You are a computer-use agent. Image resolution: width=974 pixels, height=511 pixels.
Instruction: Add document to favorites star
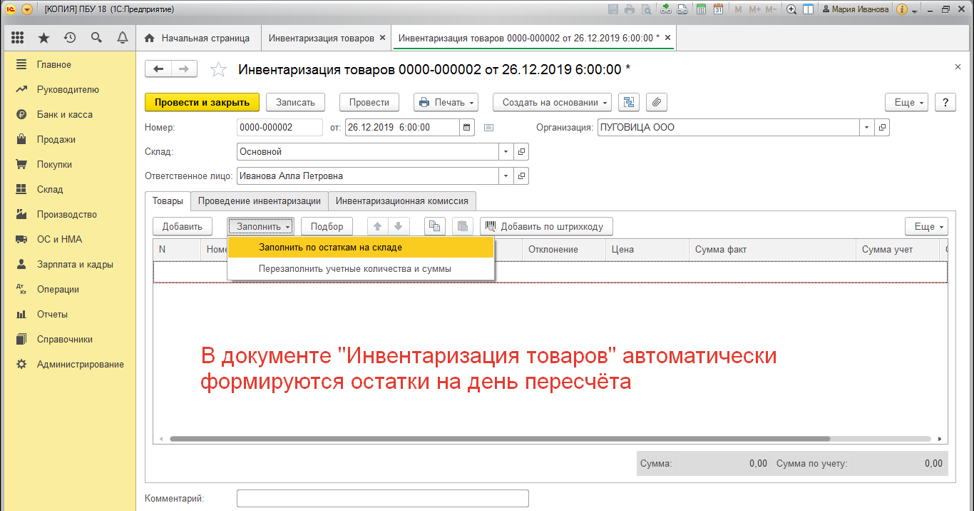pyautogui.click(x=219, y=69)
